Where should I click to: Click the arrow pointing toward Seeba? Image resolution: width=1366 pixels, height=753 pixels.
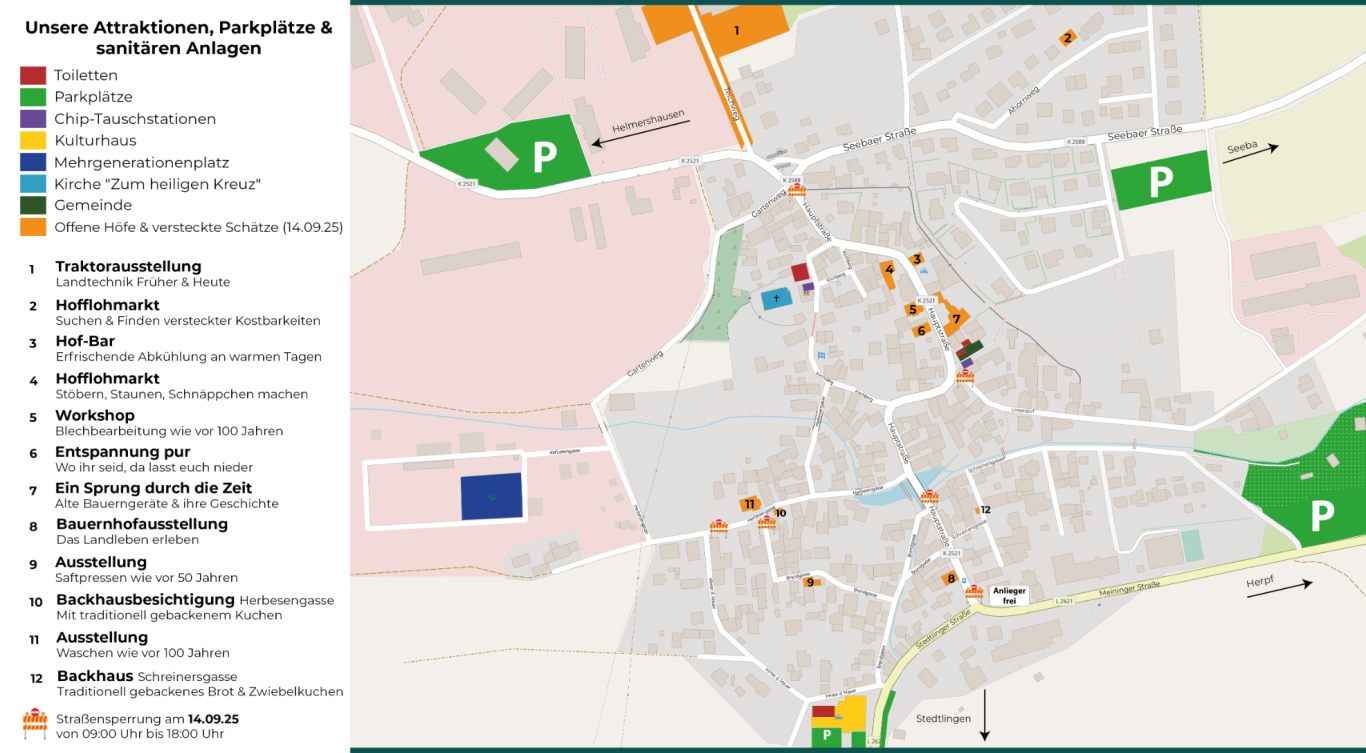click(x=1251, y=149)
